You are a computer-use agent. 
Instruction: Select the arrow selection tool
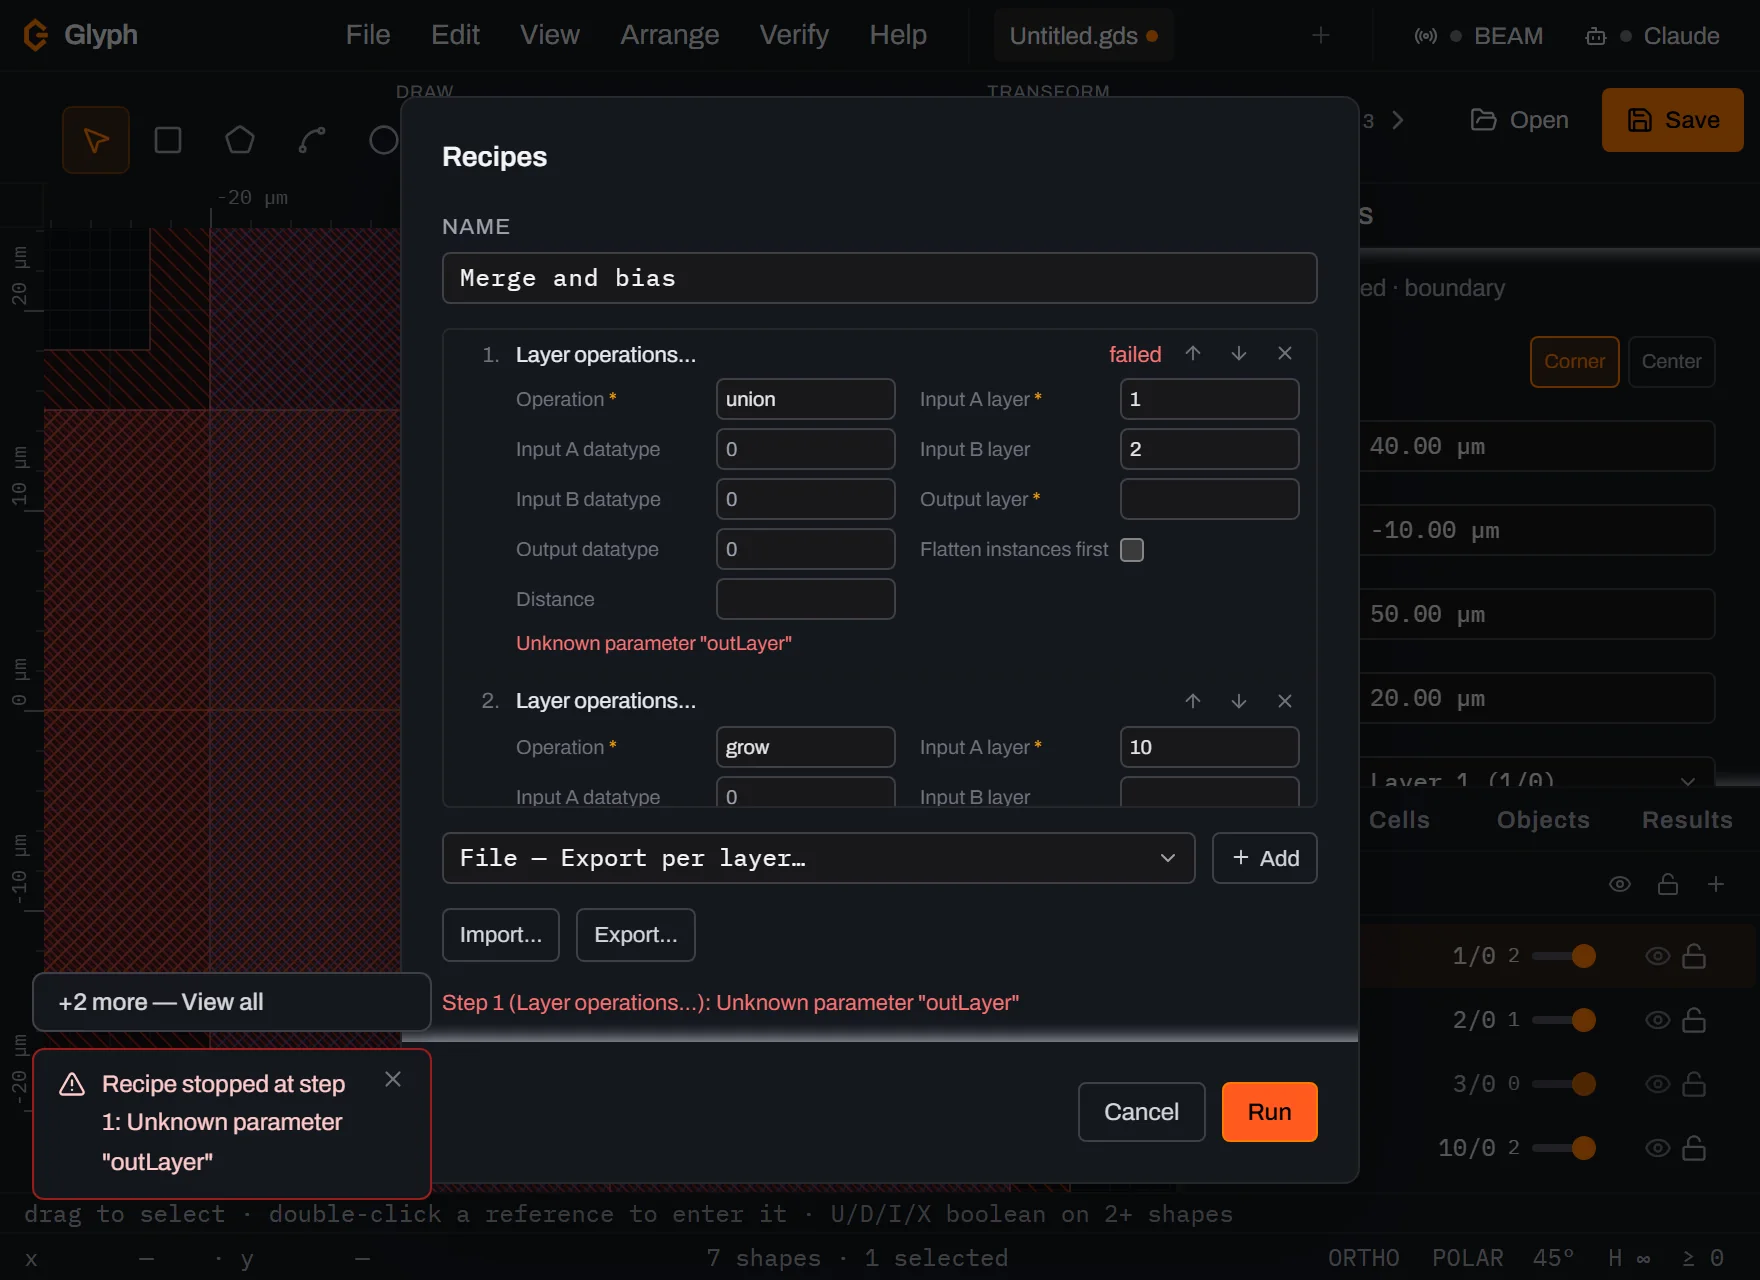[x=96, y=140]
